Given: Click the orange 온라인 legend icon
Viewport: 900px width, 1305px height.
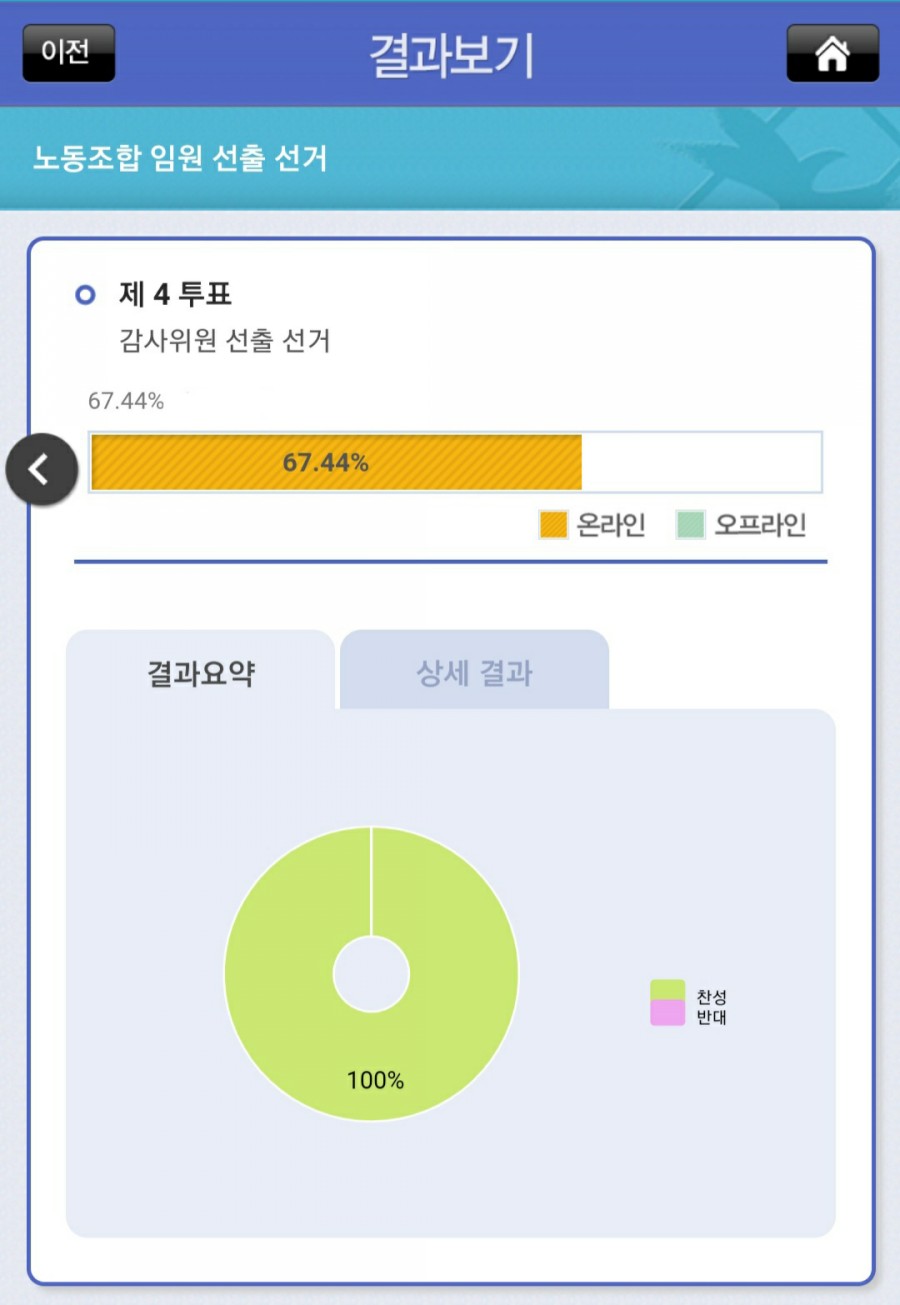Looking at the screenshot, I should click(553, 525).
